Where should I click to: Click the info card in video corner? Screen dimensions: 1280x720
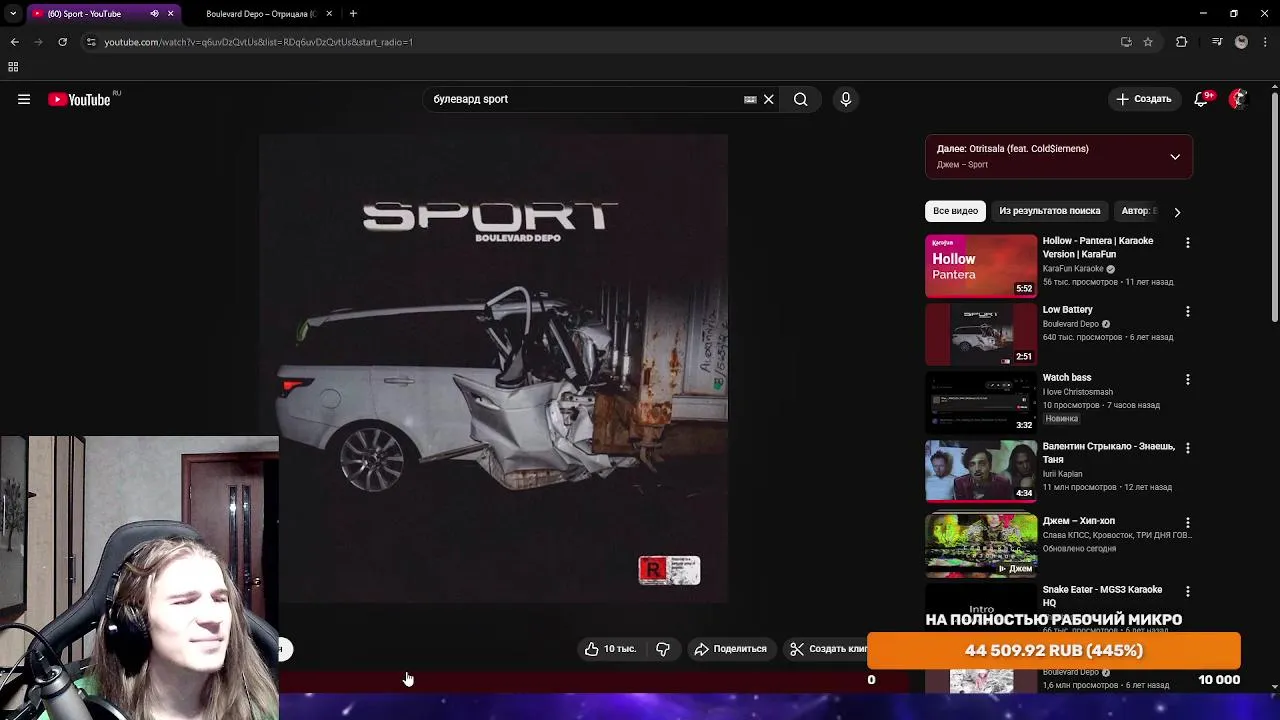pyautogui.click(x=669, y=570)
